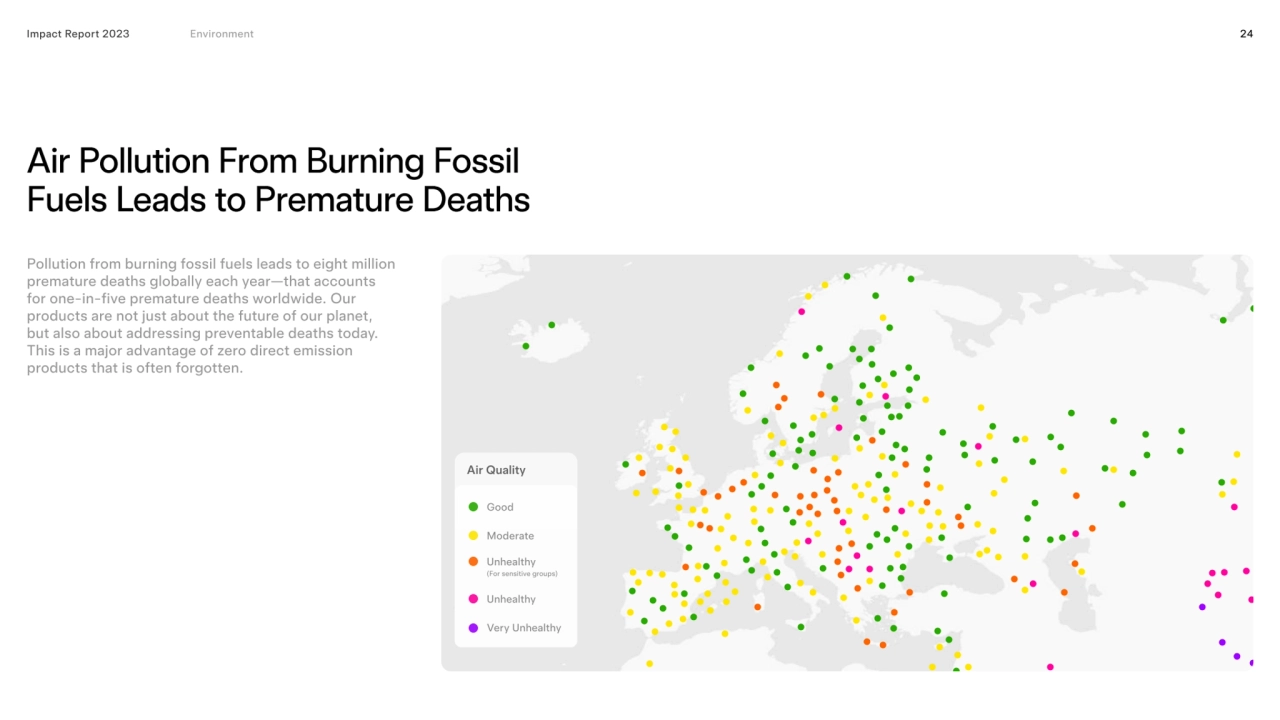This screenshot has height=720, width=1280.
Task: Click the pink Unhealthy legend dot
Action: click(473, 599)
